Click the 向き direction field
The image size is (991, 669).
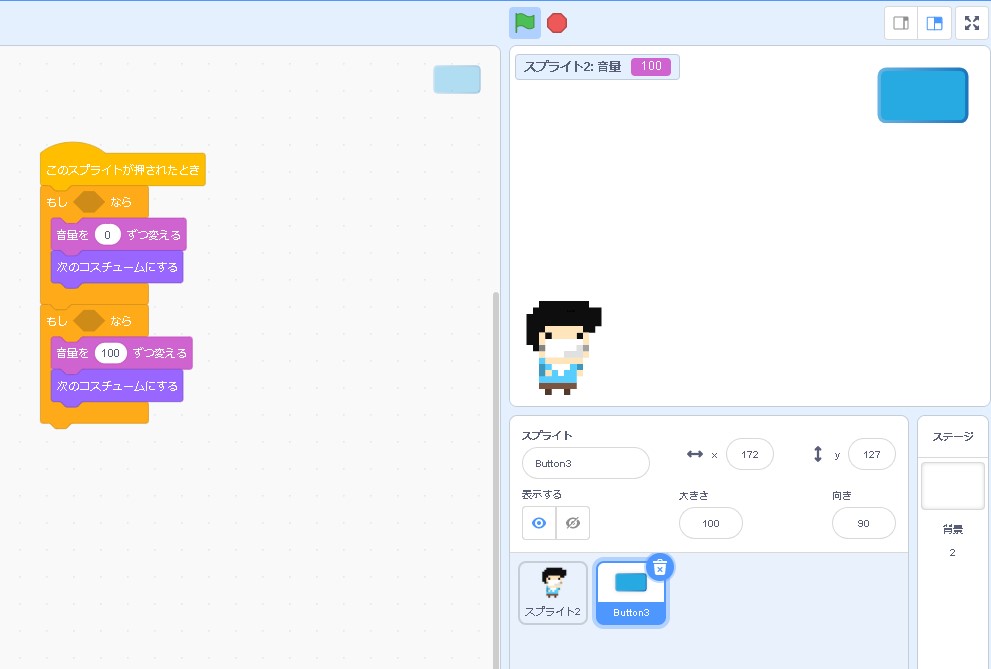863,523
